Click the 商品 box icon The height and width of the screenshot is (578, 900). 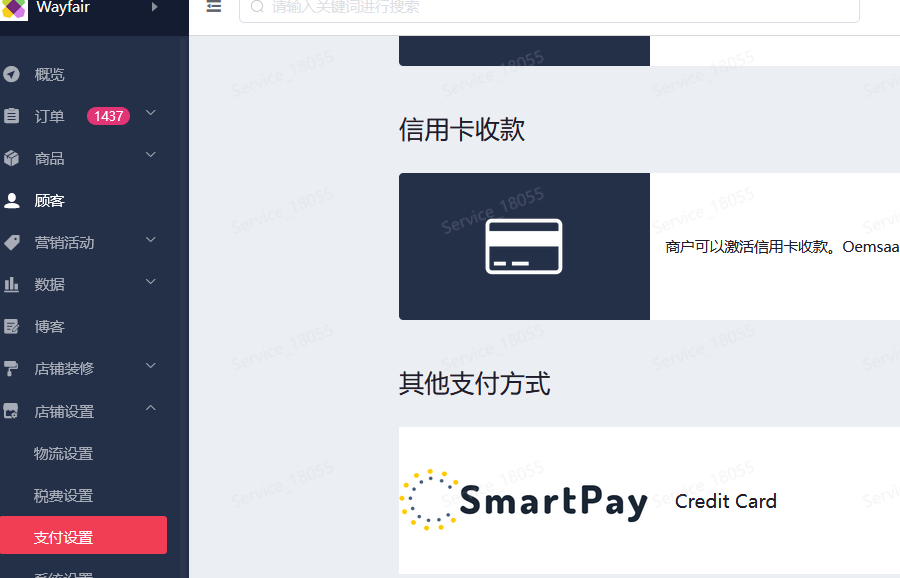(x=12, y=158)
